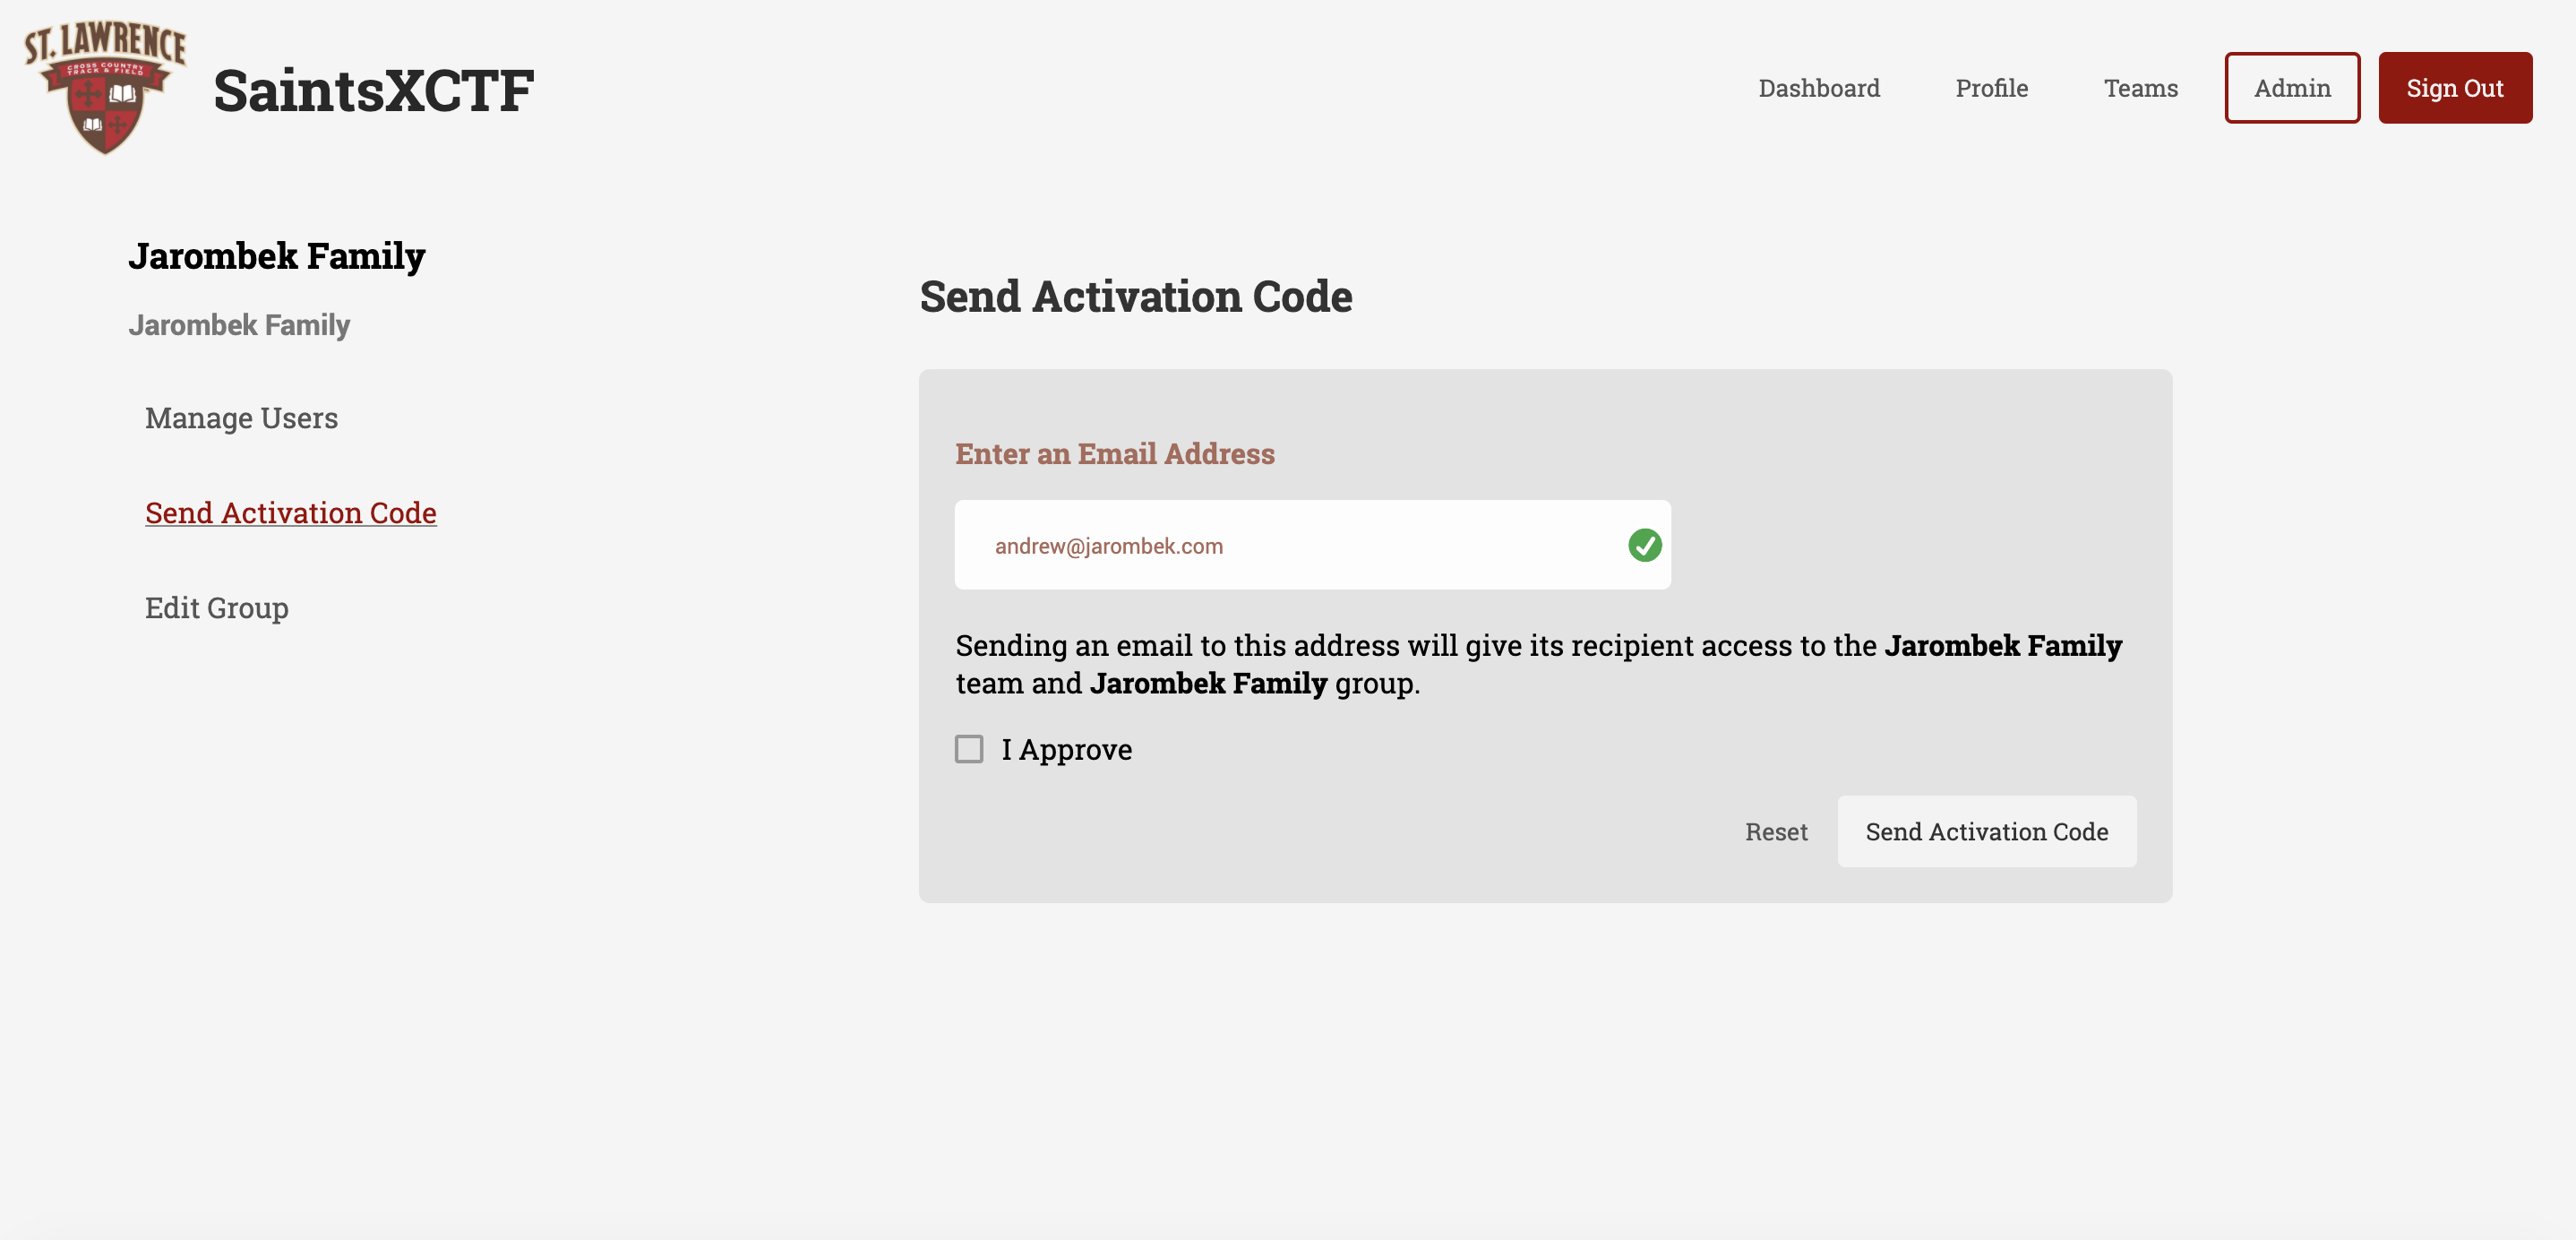Focus the email address input field
This screenshot has width=2576, height=1240.
pyautogui.click(x=1312, y=545)
